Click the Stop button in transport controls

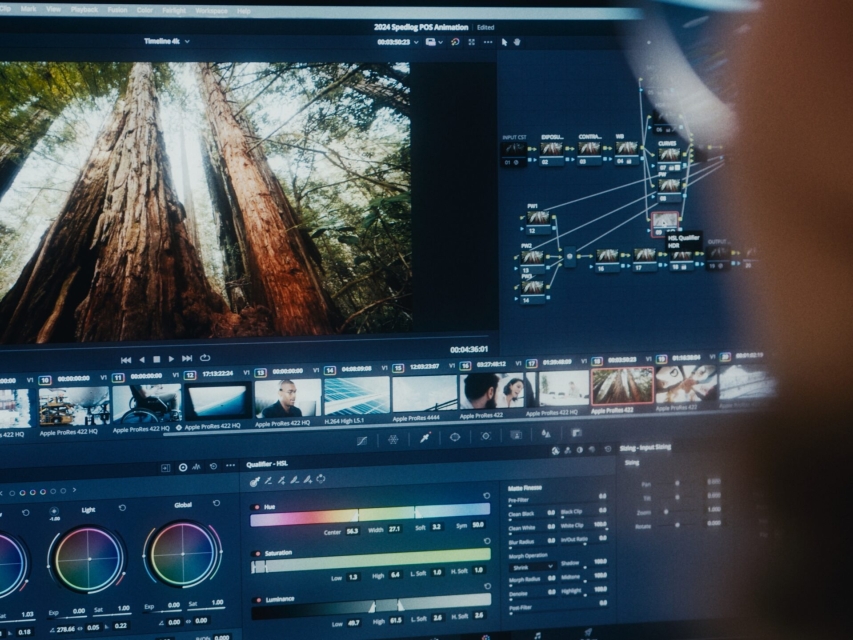(156, 359)
